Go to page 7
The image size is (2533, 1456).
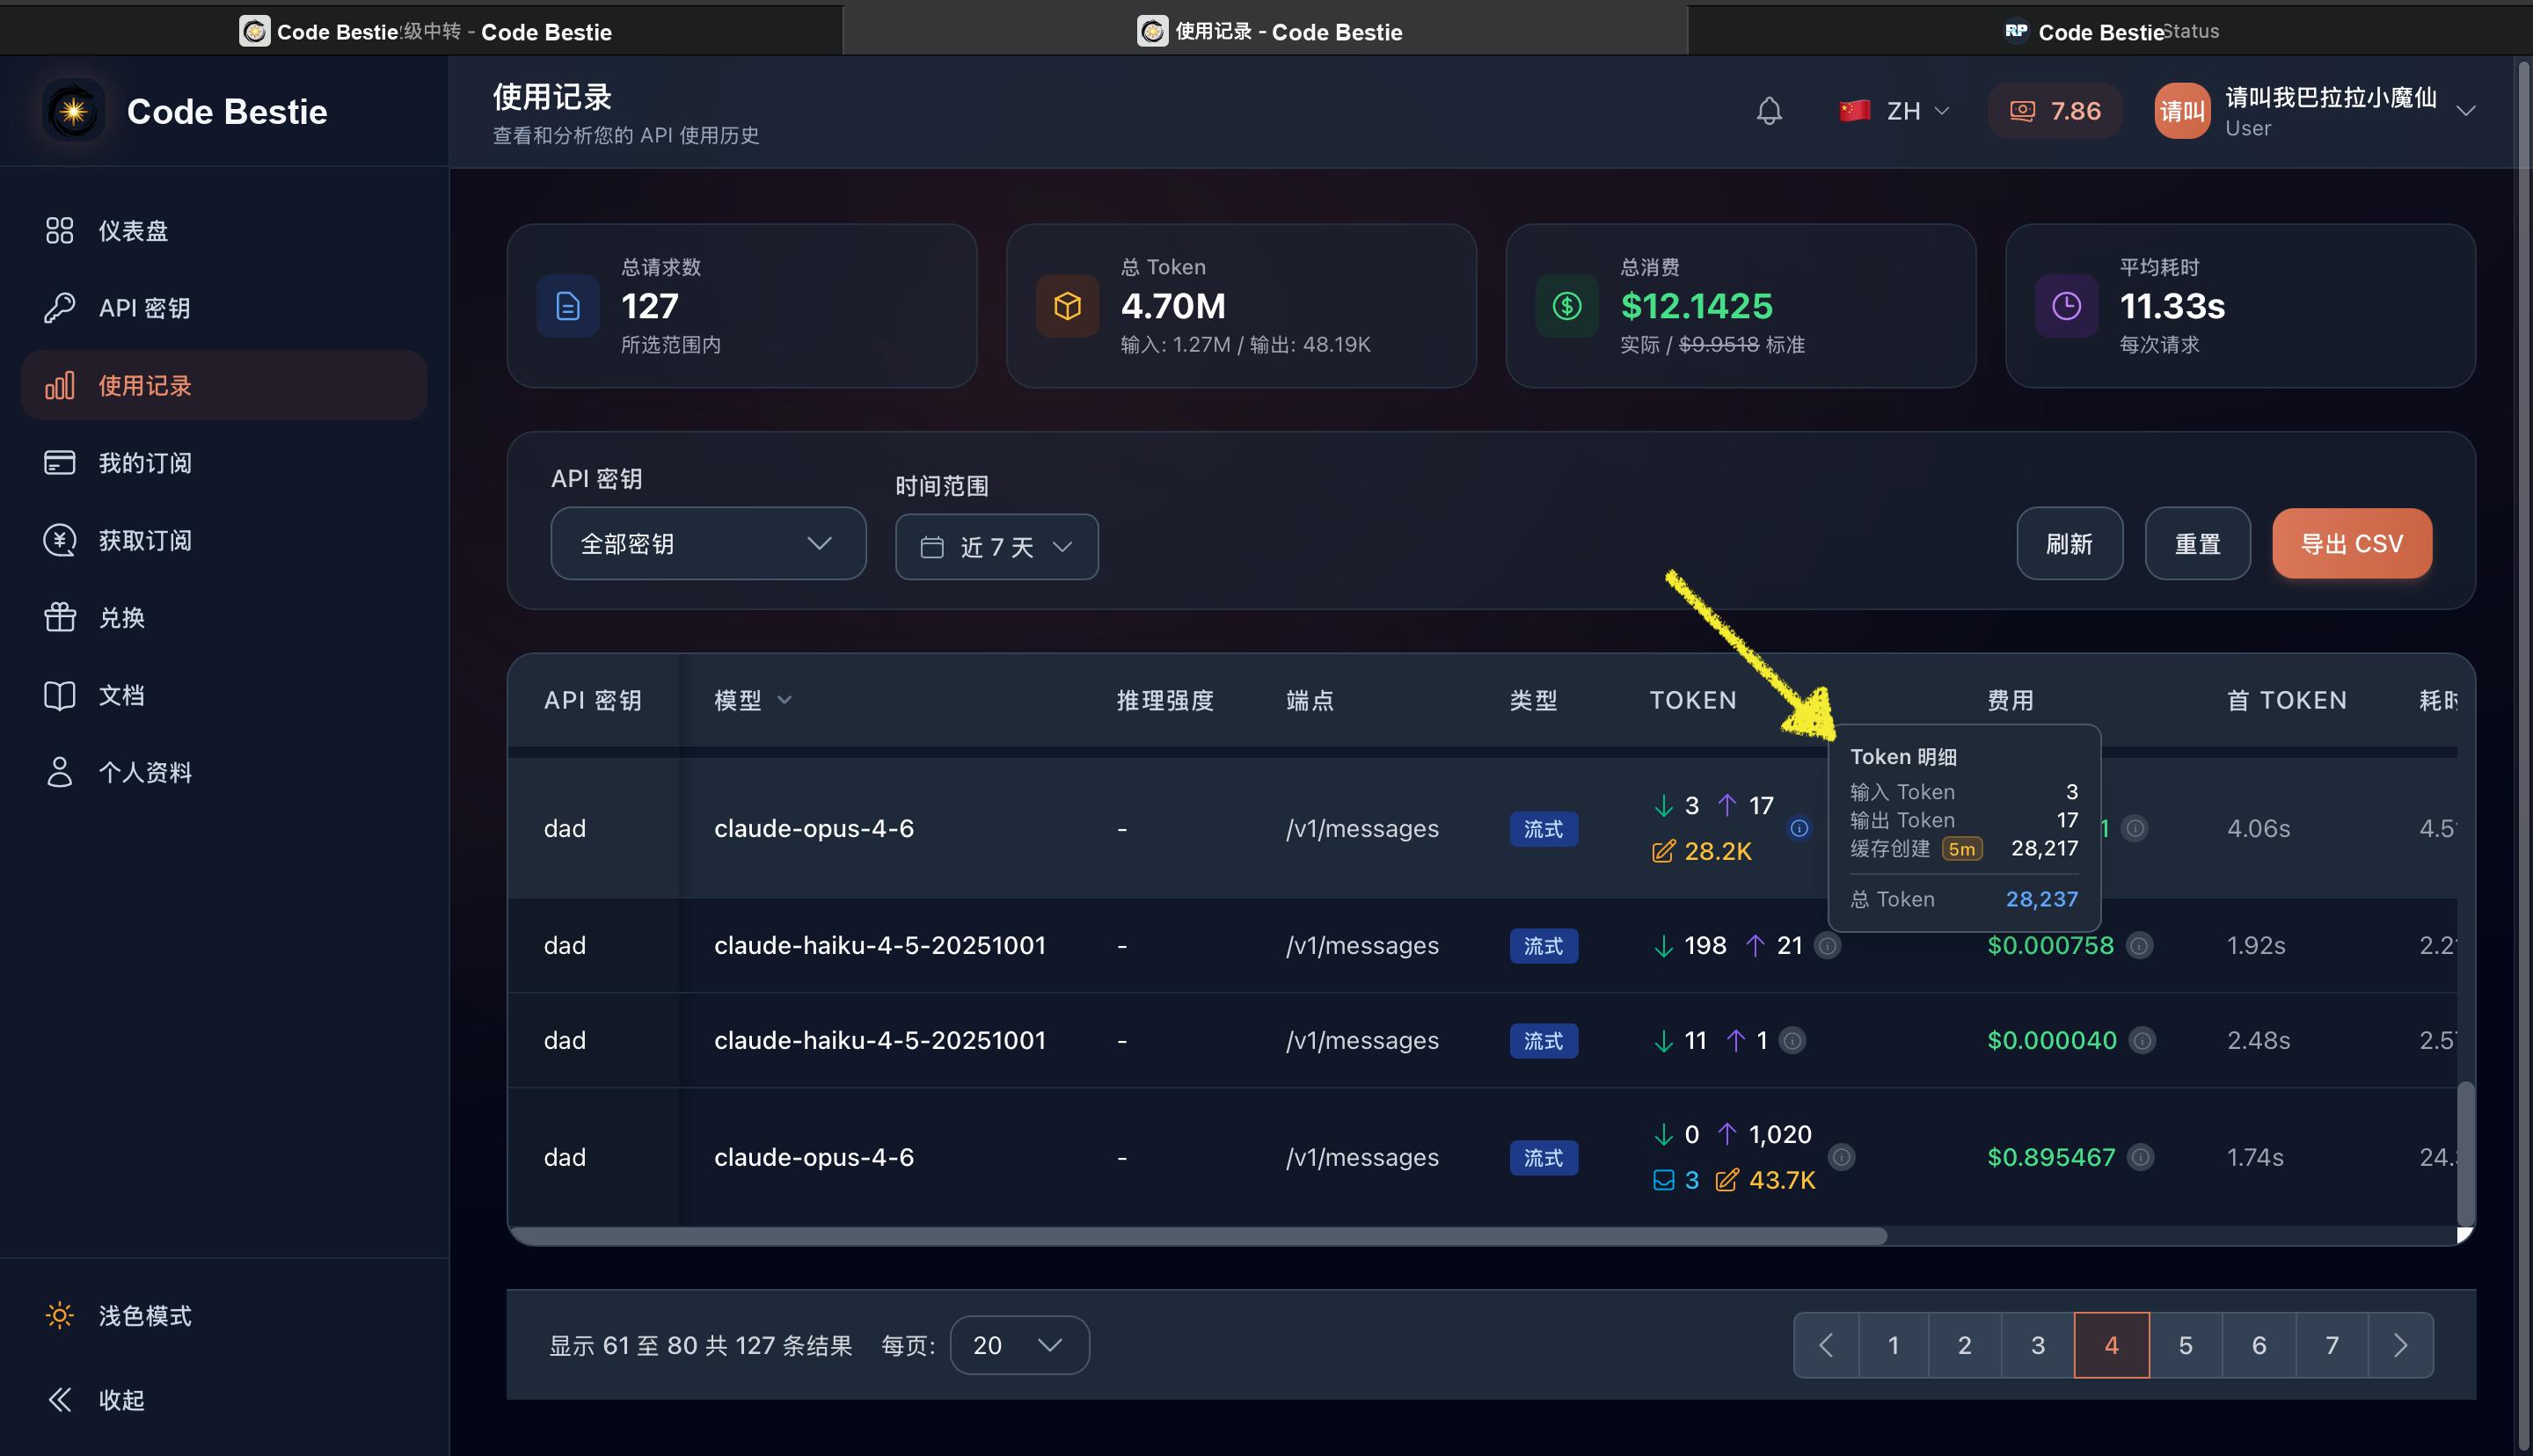point(2332,1345)
